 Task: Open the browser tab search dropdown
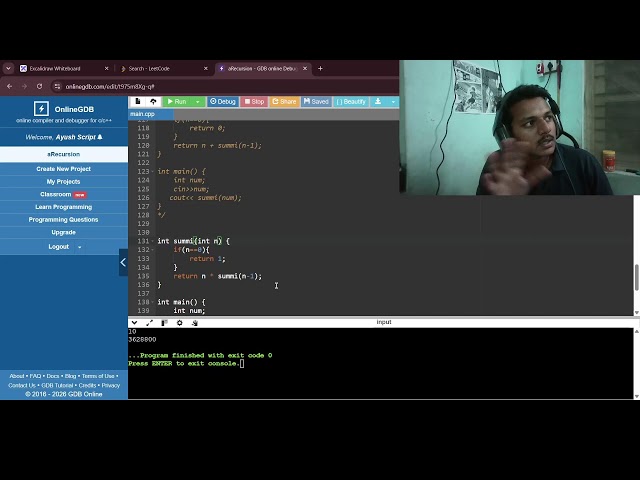pos(8,69)
